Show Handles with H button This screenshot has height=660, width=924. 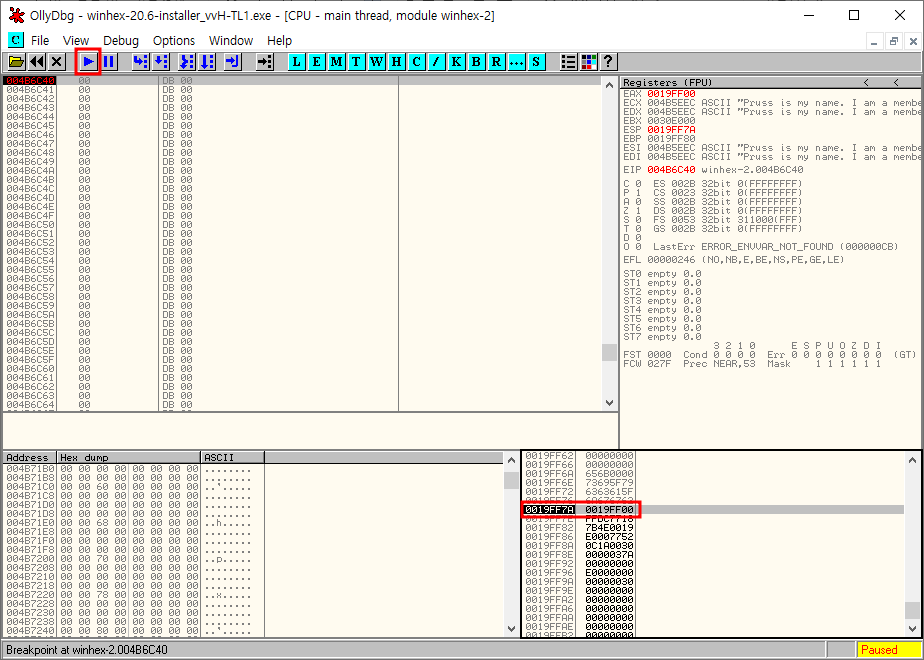[x=397, y=61]
